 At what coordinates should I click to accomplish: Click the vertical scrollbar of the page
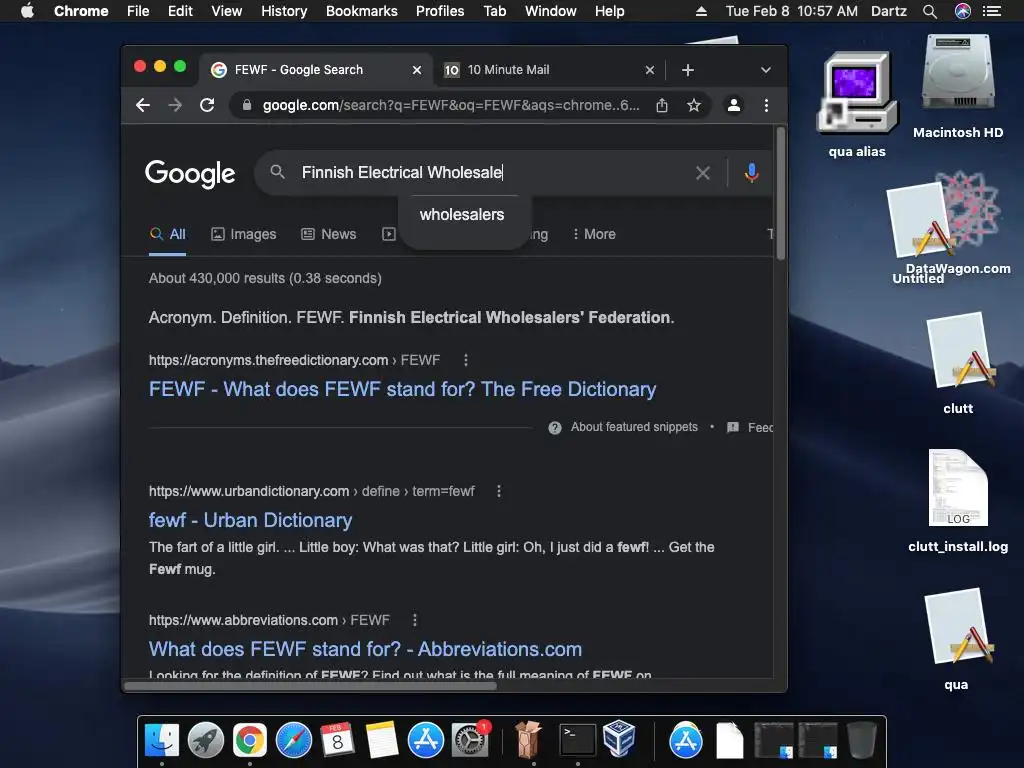click(780, 194)
